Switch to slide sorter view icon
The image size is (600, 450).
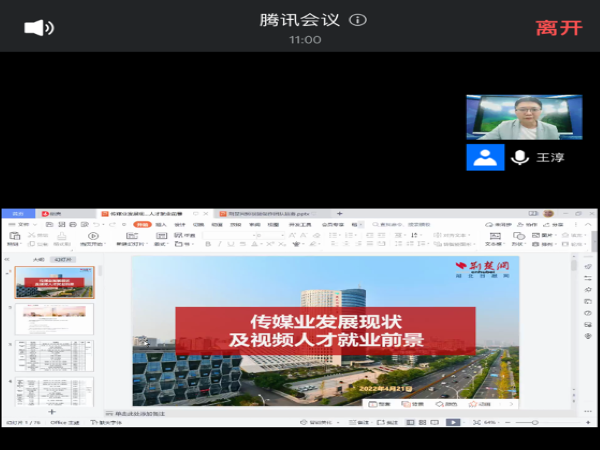click(x=422, y=422)
